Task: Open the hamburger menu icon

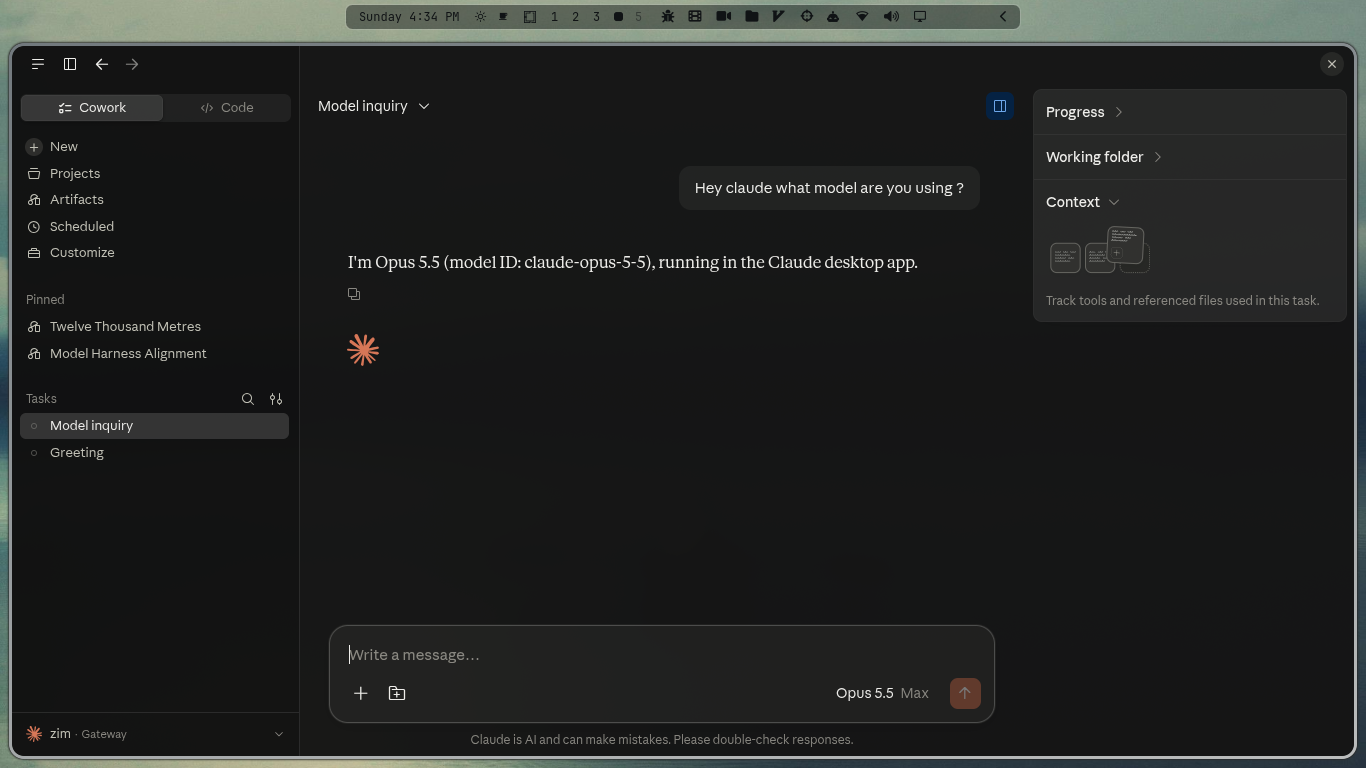Action: click(x=38, y=64)
